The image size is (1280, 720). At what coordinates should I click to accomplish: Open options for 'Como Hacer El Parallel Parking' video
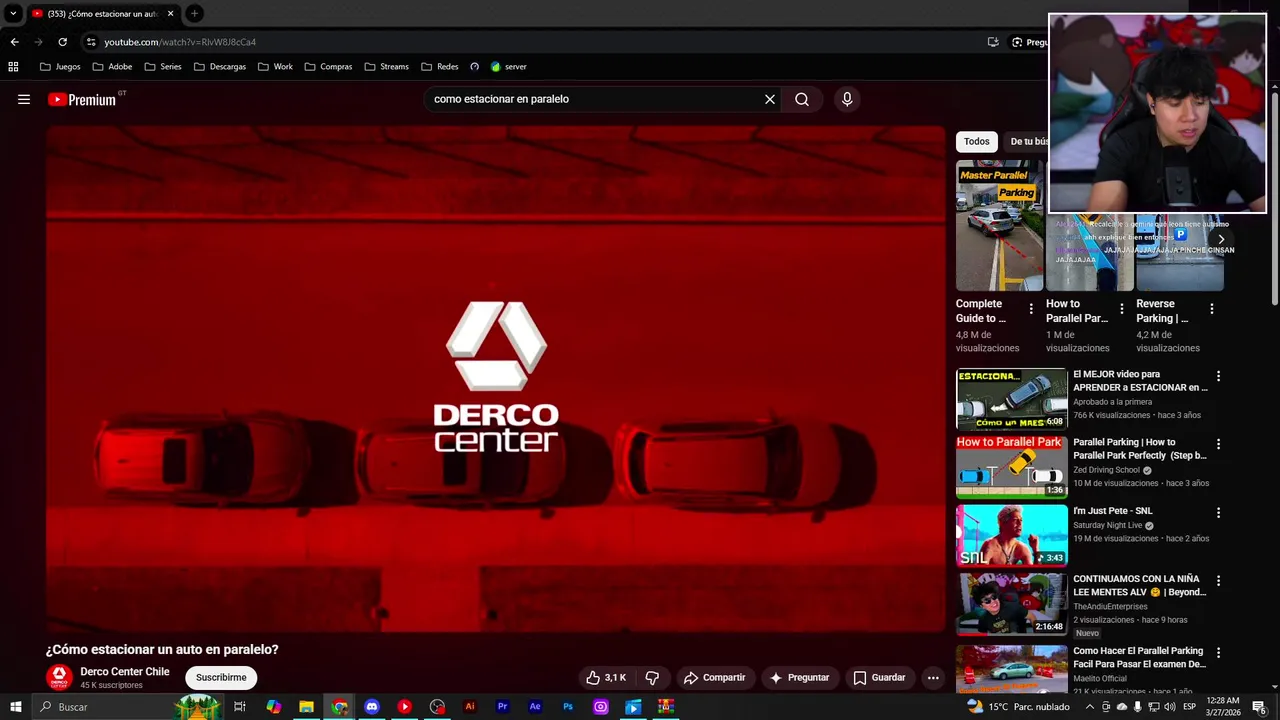coord(1218,653)
